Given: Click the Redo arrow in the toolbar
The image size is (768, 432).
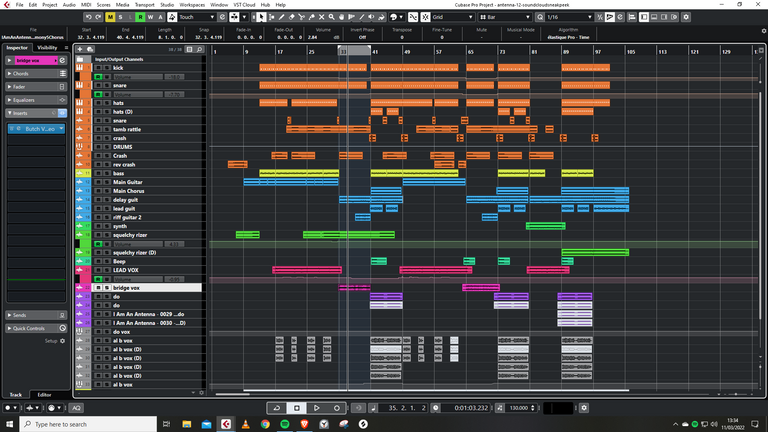Looking at the screenshot, I should point(98,17).
